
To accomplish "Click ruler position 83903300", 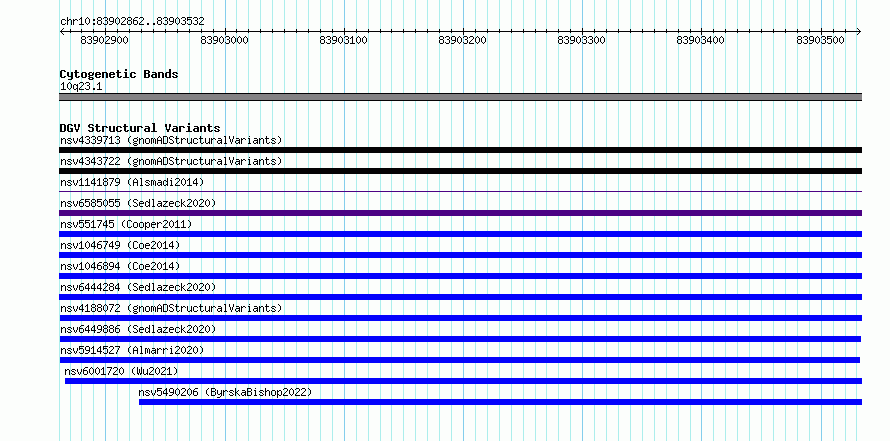I will [581, 40].
